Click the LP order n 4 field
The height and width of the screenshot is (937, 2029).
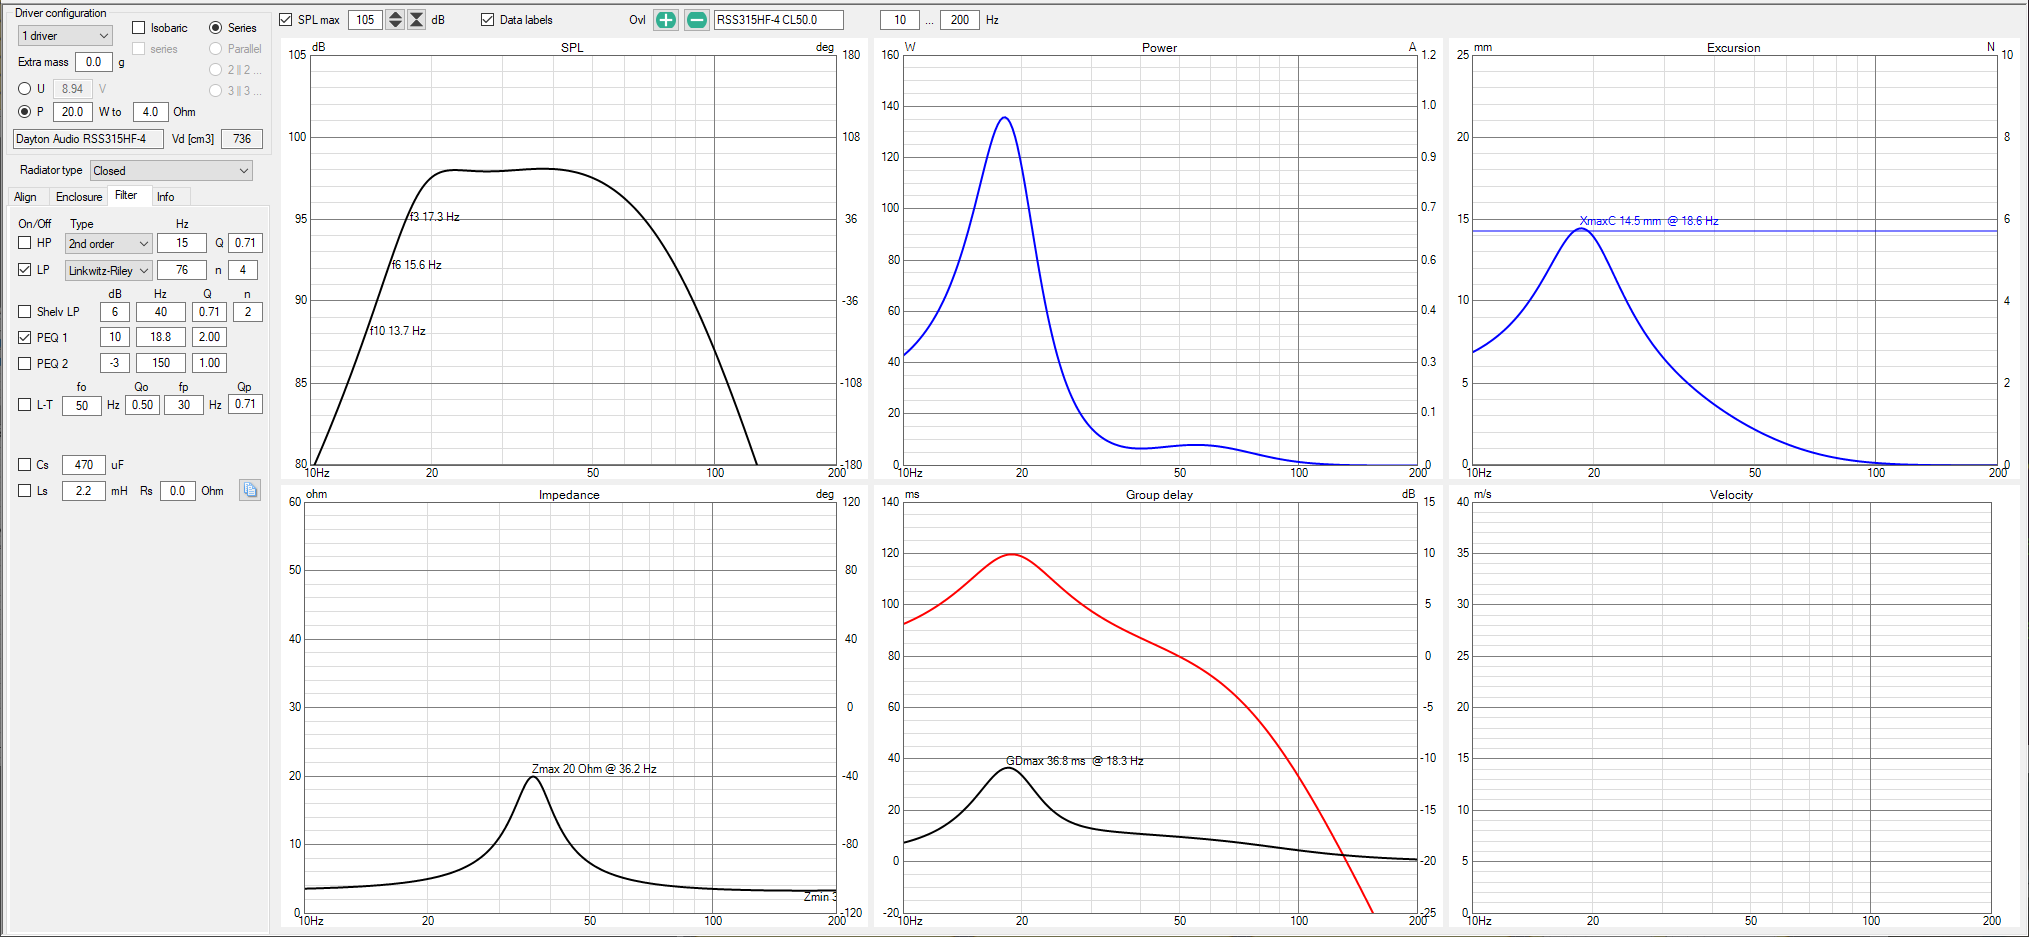coord(243,270)
